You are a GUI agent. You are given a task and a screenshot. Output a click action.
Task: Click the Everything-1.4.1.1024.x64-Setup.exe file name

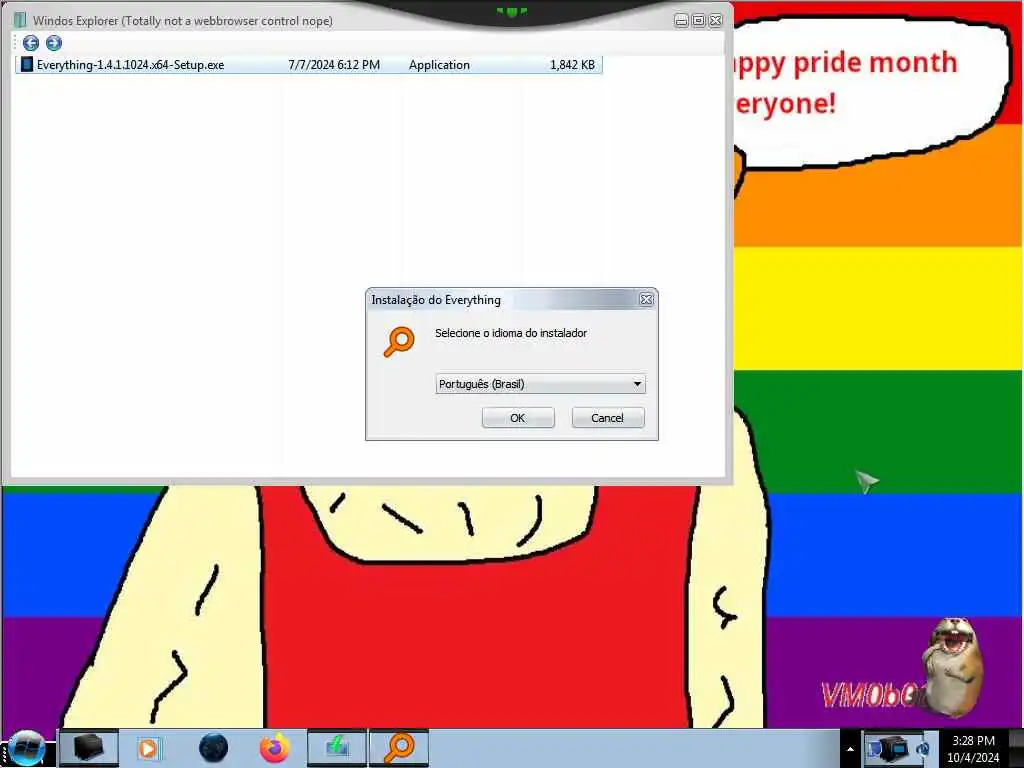click(130, 65)
